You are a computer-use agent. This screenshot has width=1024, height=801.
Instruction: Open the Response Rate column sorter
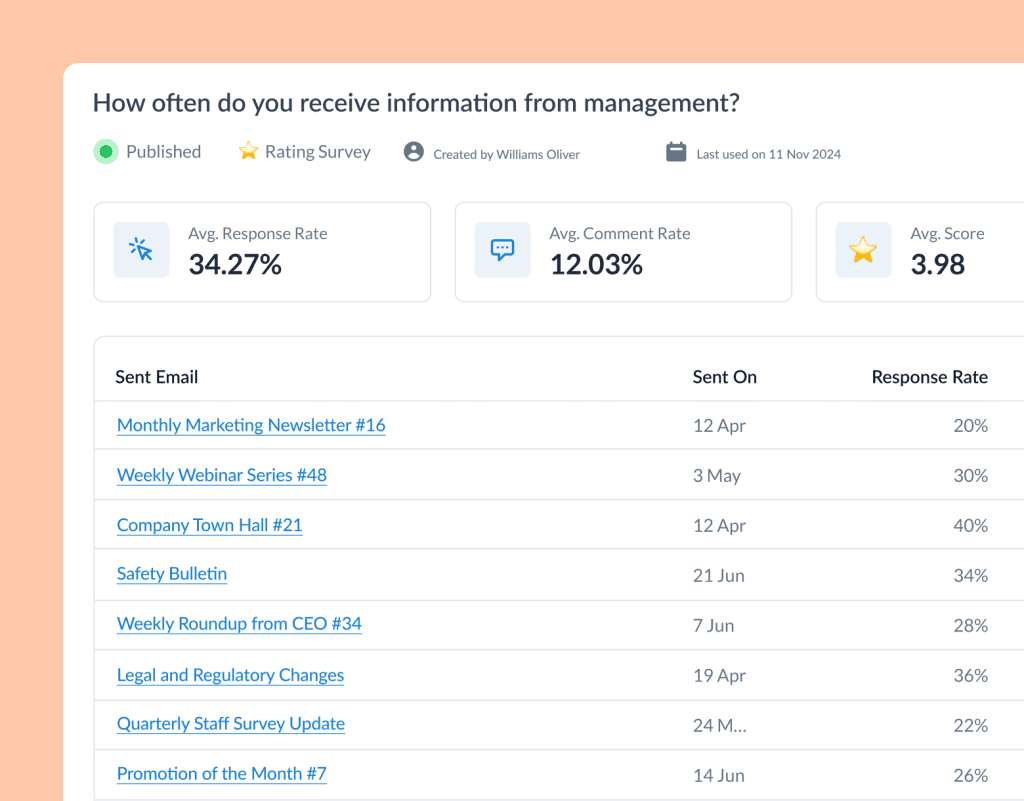[x=929, y=377]
